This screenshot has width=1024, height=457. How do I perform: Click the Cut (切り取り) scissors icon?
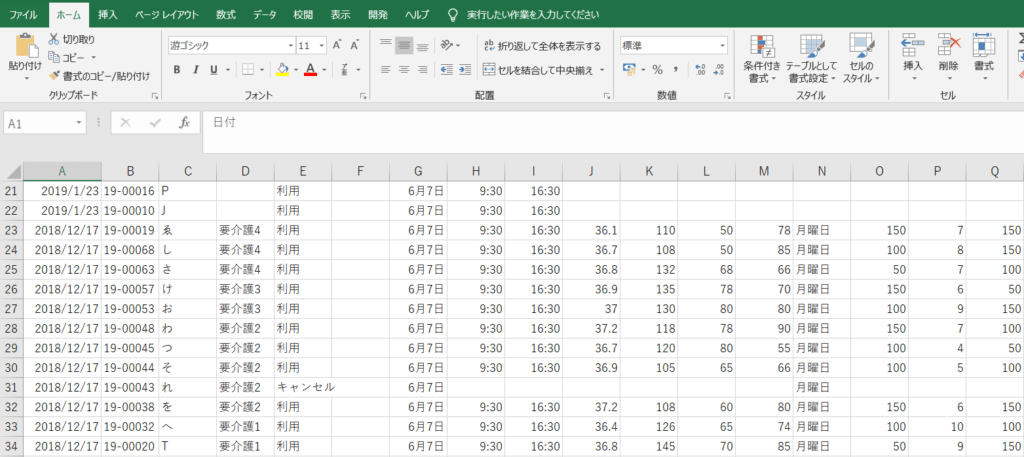tap(54, 40)
